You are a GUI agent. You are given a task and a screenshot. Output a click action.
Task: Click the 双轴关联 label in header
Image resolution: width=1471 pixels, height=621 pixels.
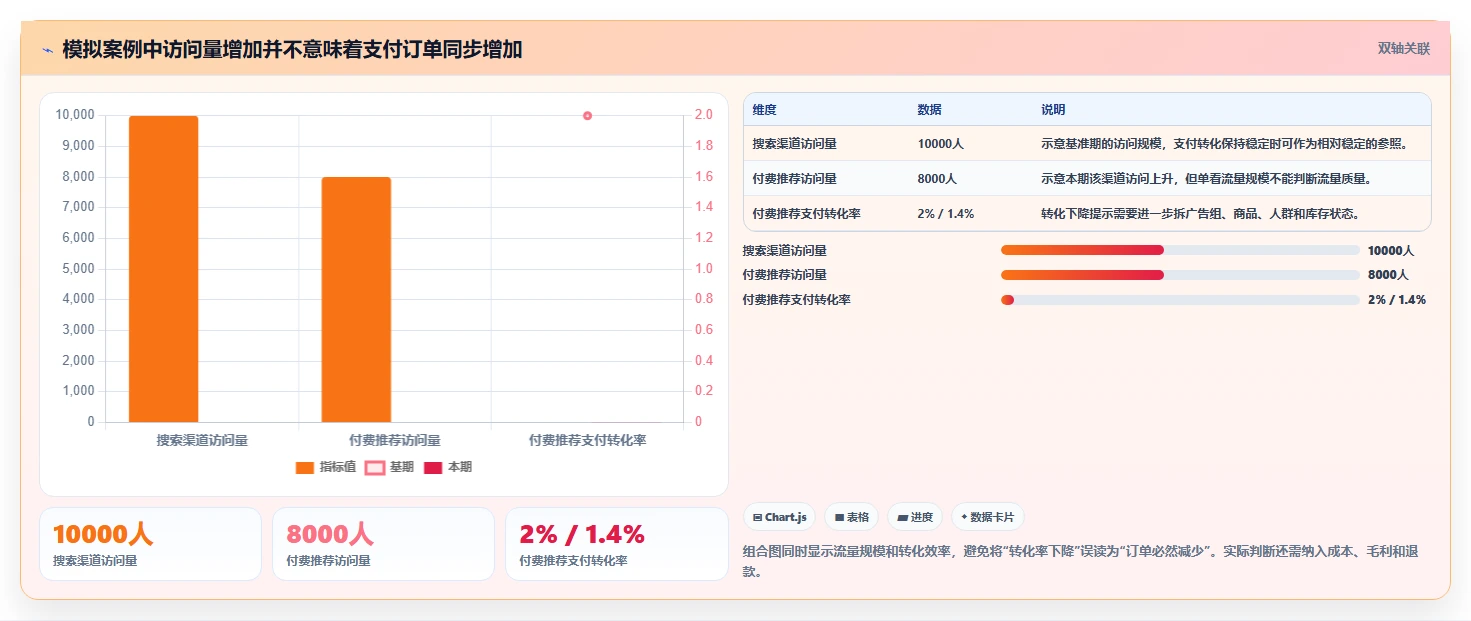(1404, 48)
